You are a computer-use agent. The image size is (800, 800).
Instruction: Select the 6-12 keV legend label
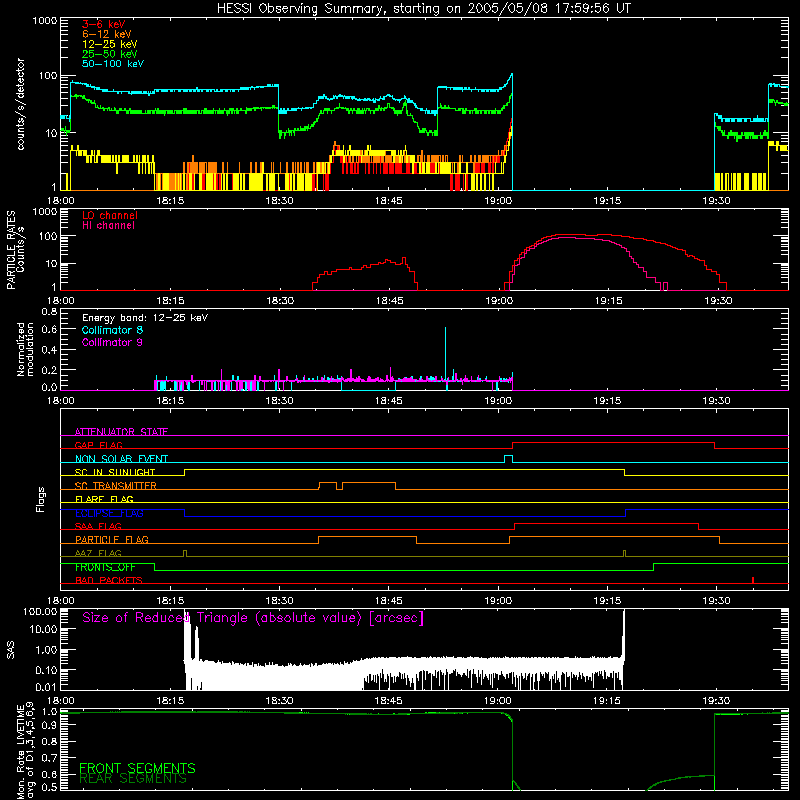pos(107,34)
